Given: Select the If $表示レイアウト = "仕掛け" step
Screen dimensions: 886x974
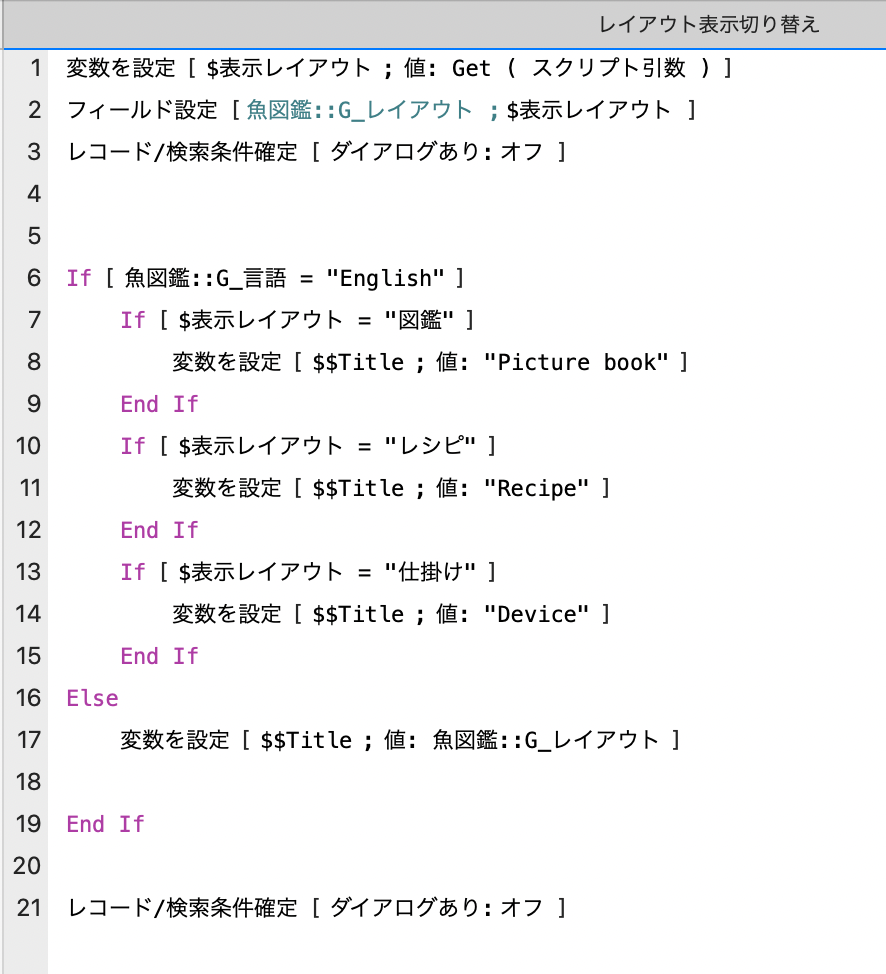Looking at the screenshot, I should pos(308,571).
